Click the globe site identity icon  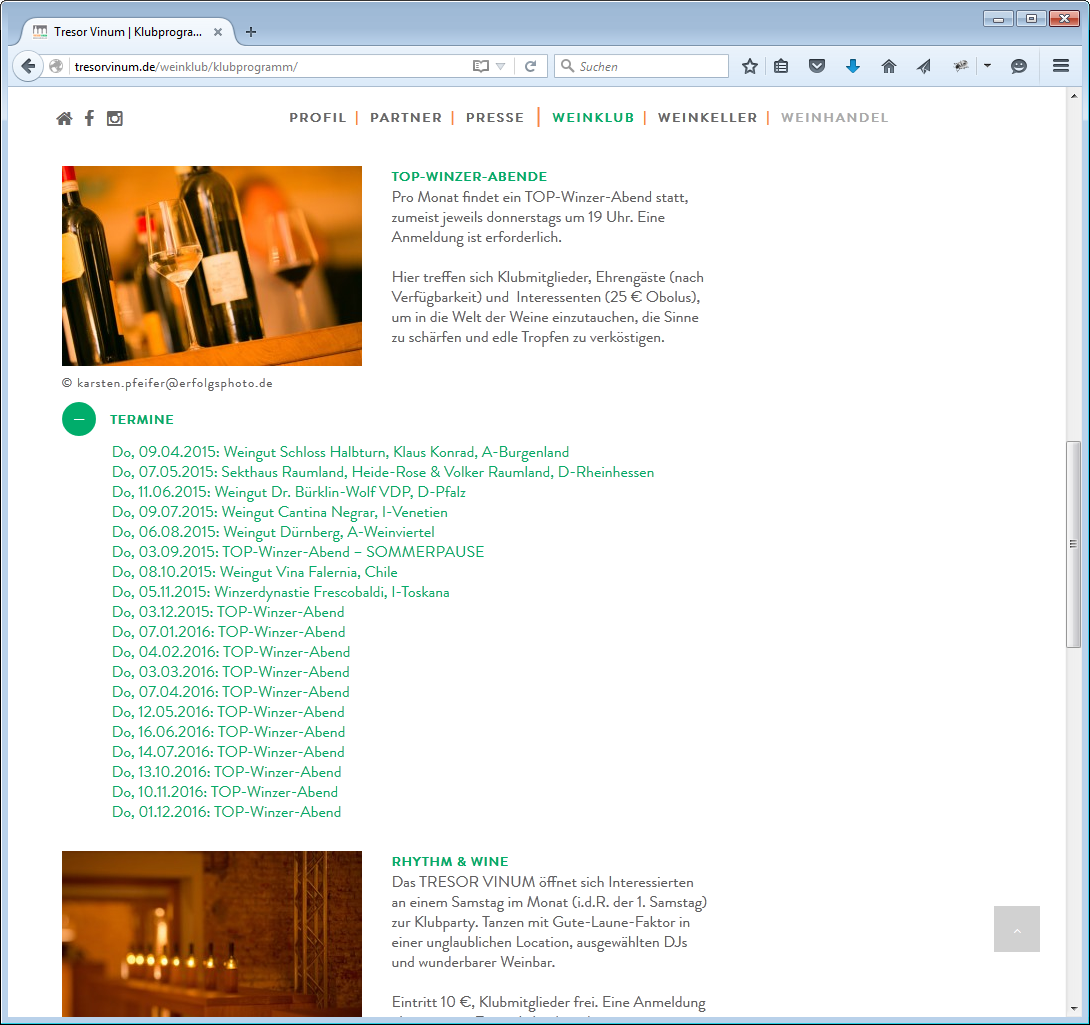pyautogui.click(x=56, y=66)
